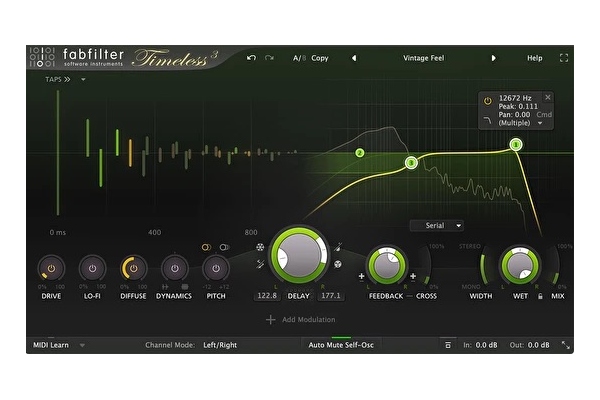Open the Help menu
Screen dimensions: 600x400
[535, 58]
